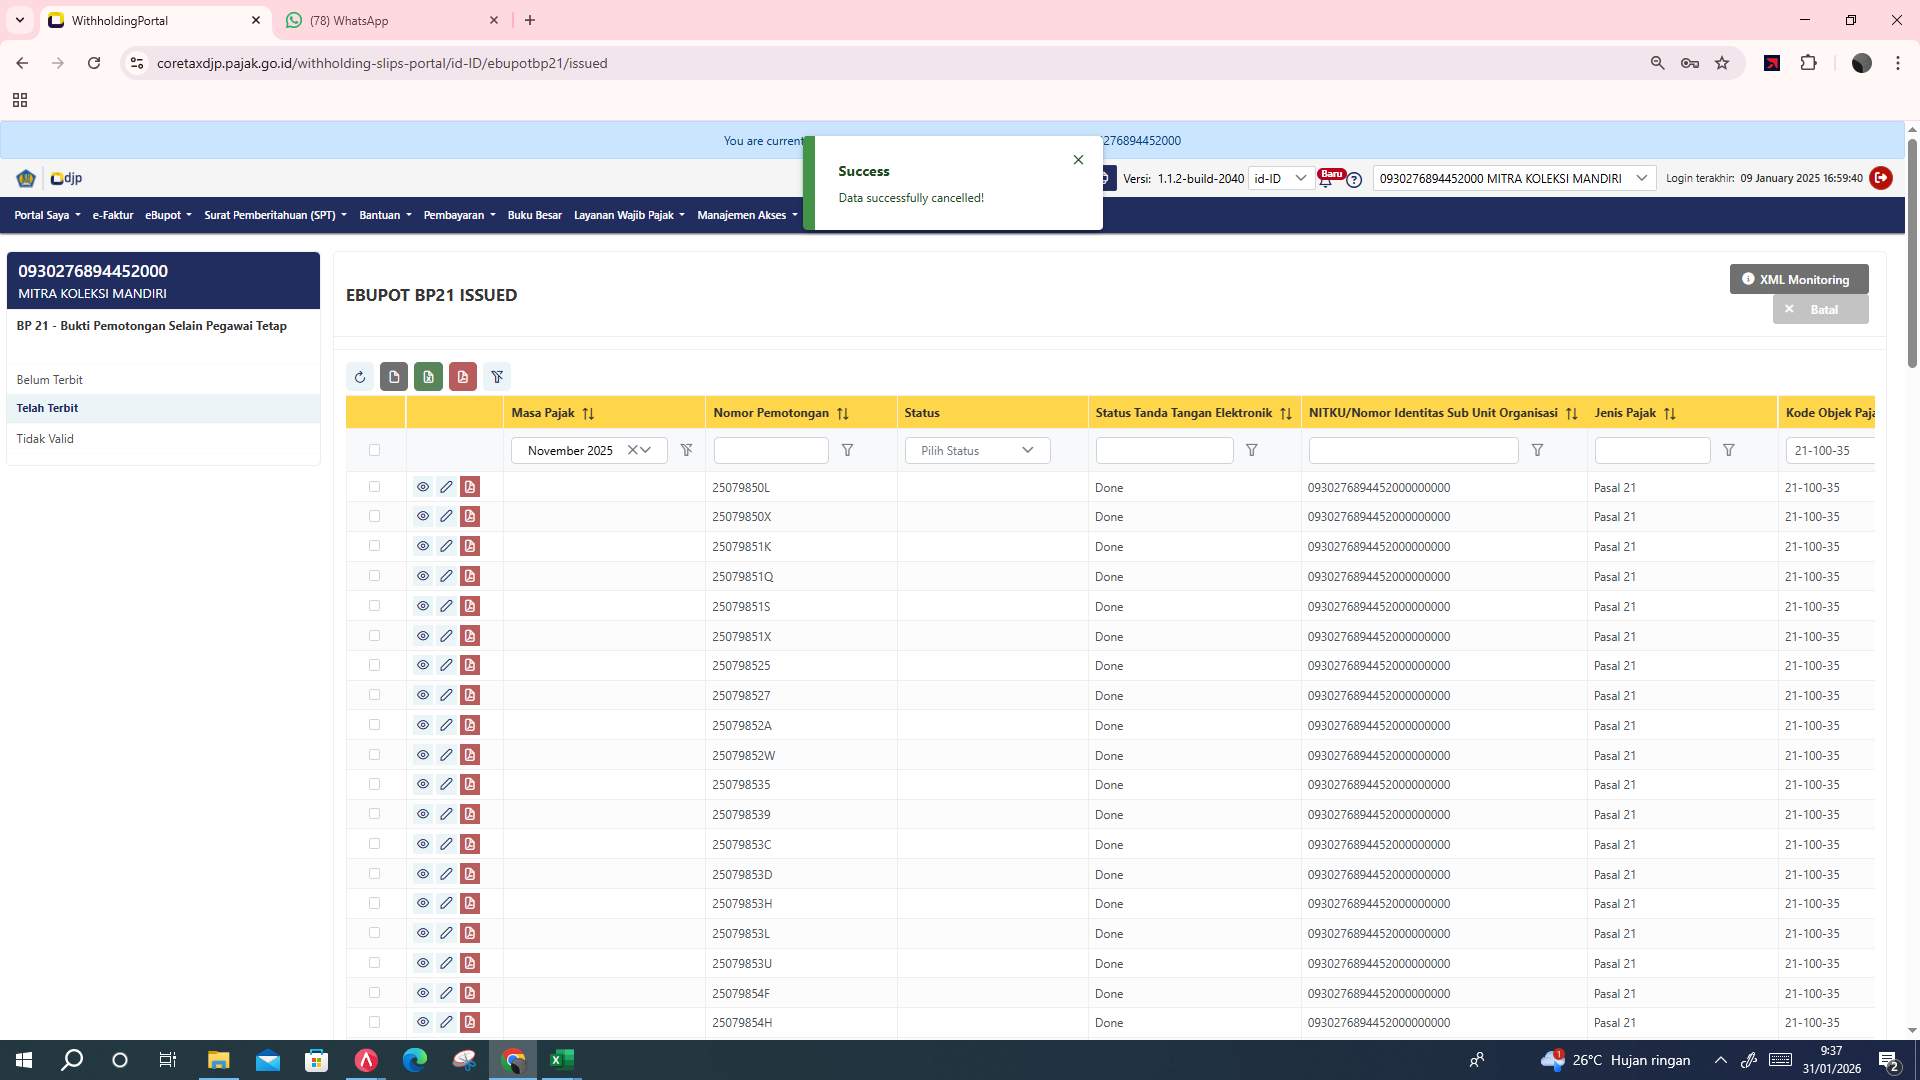1920x1080 pixels.
Task: Open the eBupot menu
Action: [x=167, y=215]
